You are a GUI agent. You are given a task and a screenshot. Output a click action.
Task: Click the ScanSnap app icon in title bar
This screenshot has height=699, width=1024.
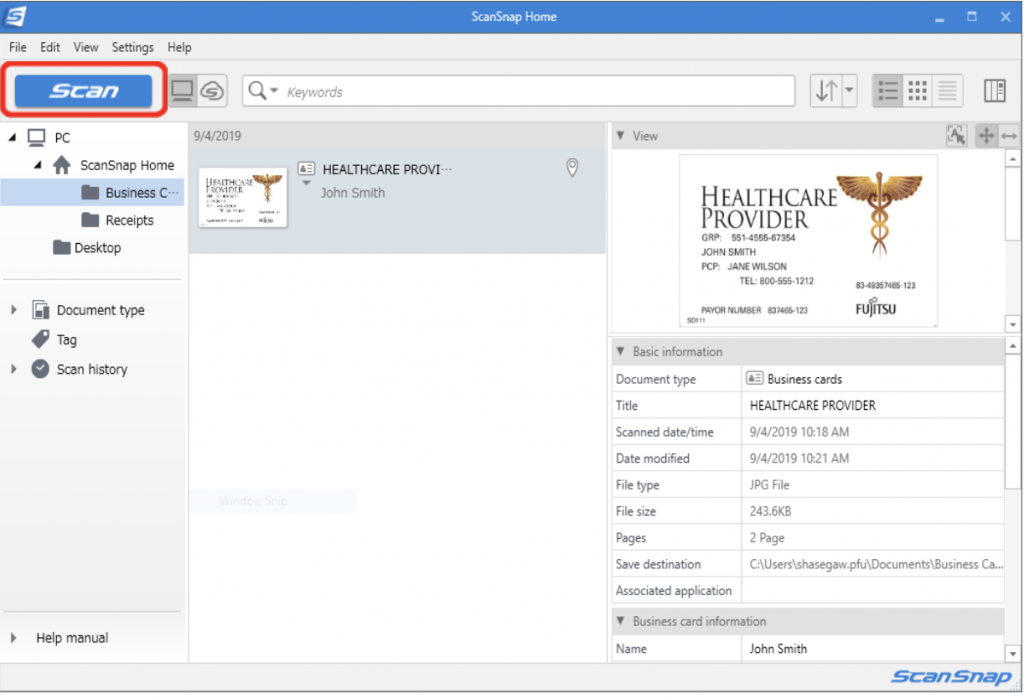(14, 16)
